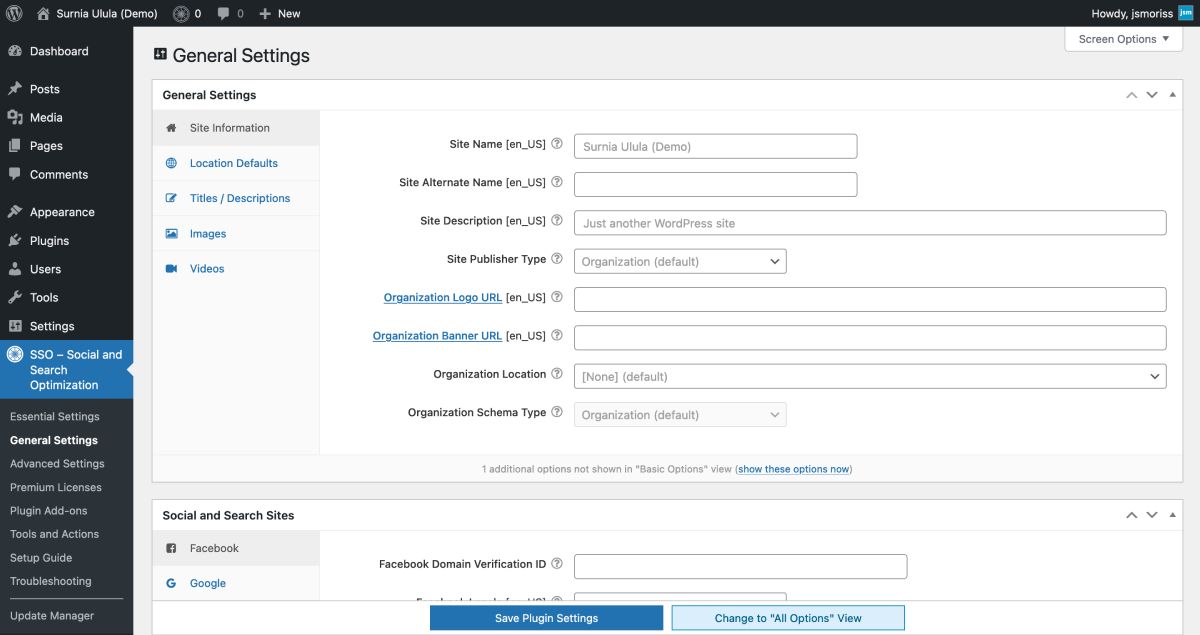Switch to the Location Defaults tab

point(234,163)
